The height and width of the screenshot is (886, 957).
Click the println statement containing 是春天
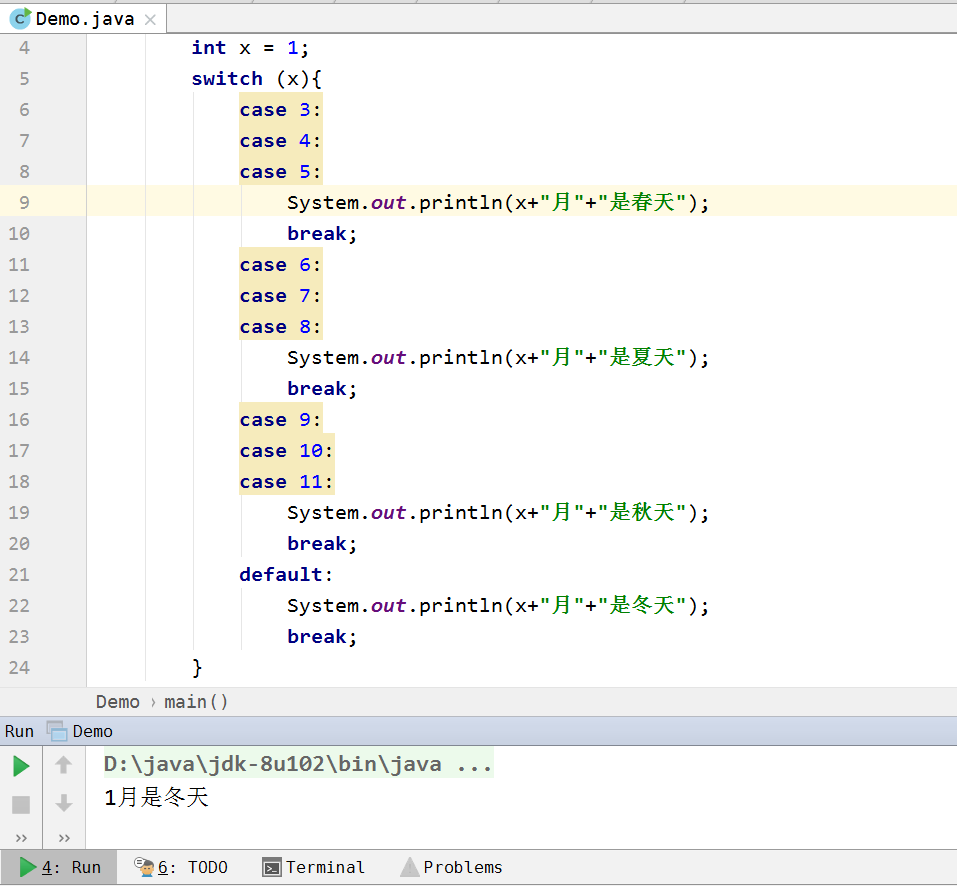pyautogui.click(x=498, y=203)
